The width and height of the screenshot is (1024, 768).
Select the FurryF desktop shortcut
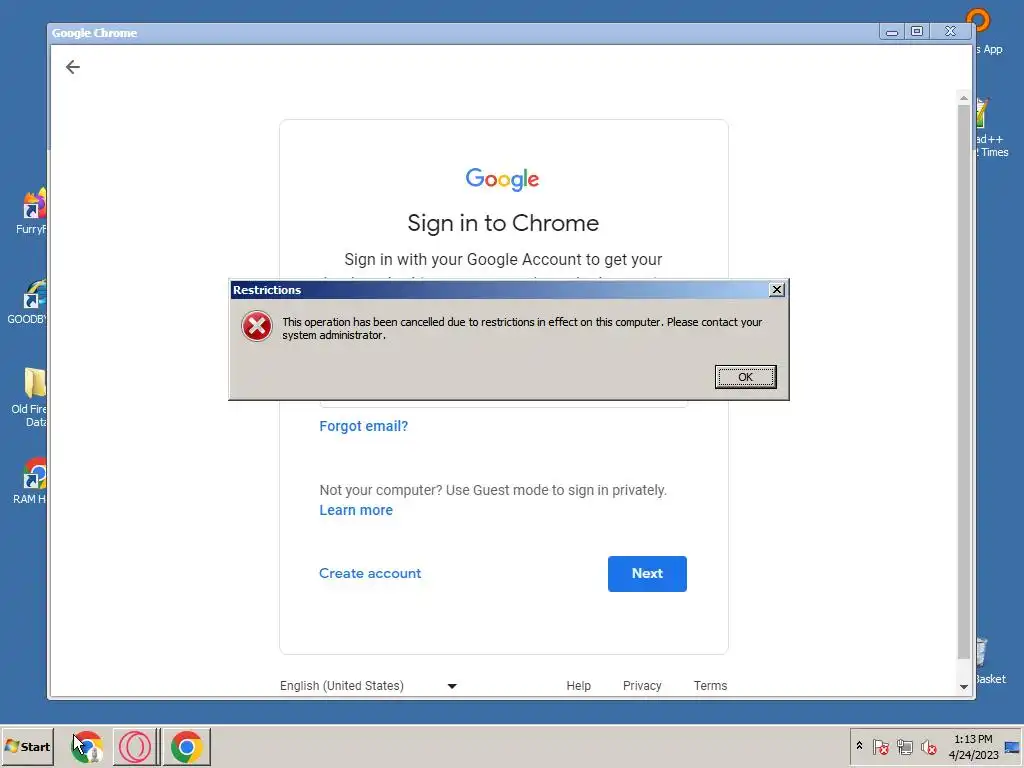[32, 211]
